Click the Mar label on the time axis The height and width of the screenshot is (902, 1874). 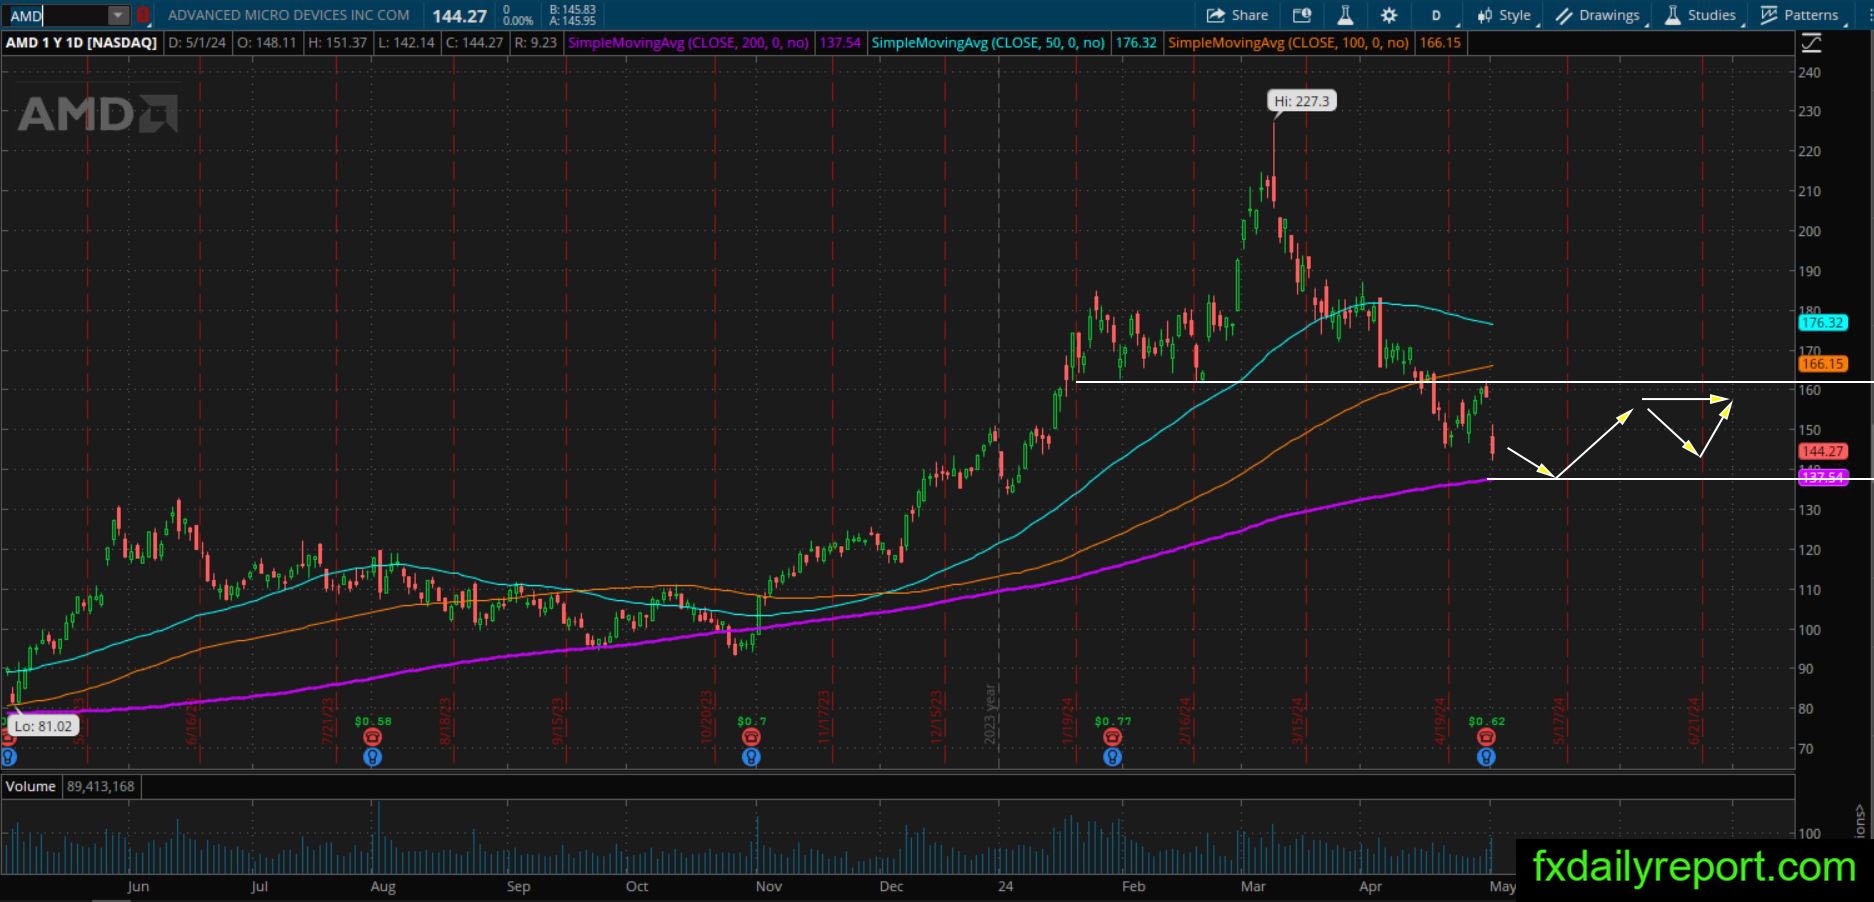click(1253, 886)
